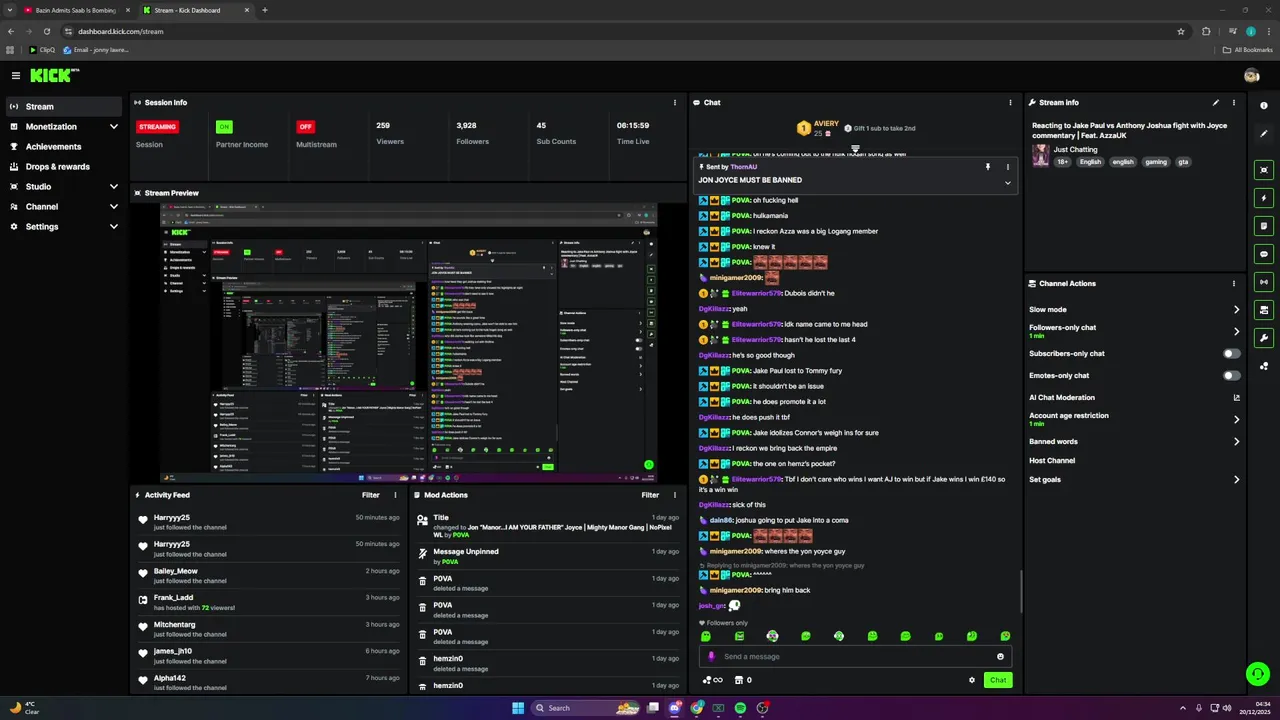Toggle Subscribers-only chat switch
Viewport: 1280px width, 720px height.
tap(1232, 354)
